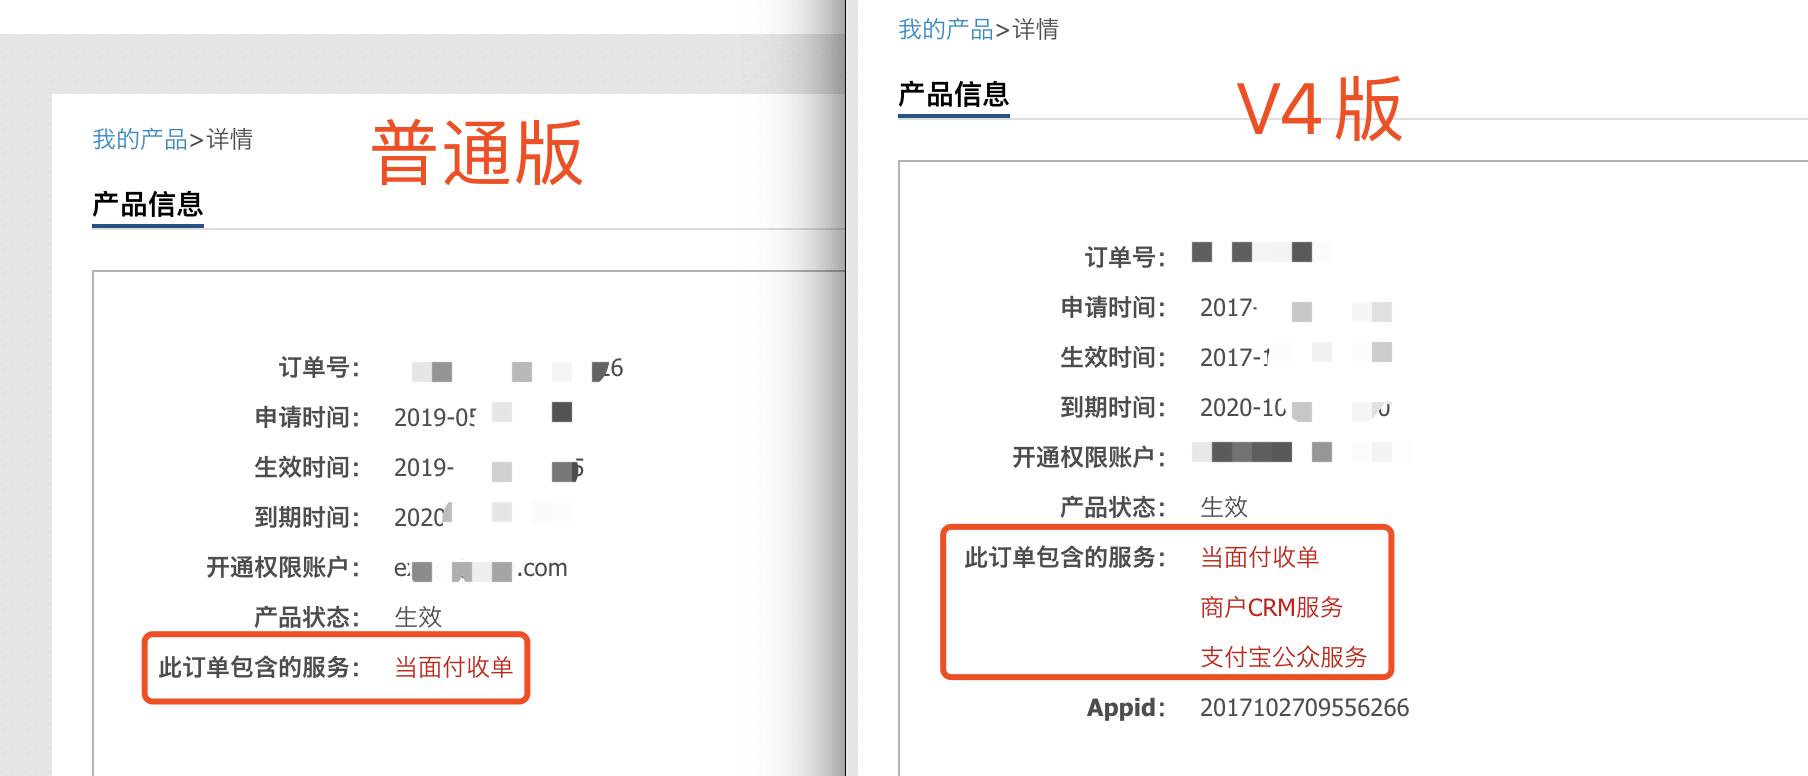Image resolution: width=1808 pixels, height=776 pixels.
Task: Click the account email ending in .com
Action: (481, 568)
